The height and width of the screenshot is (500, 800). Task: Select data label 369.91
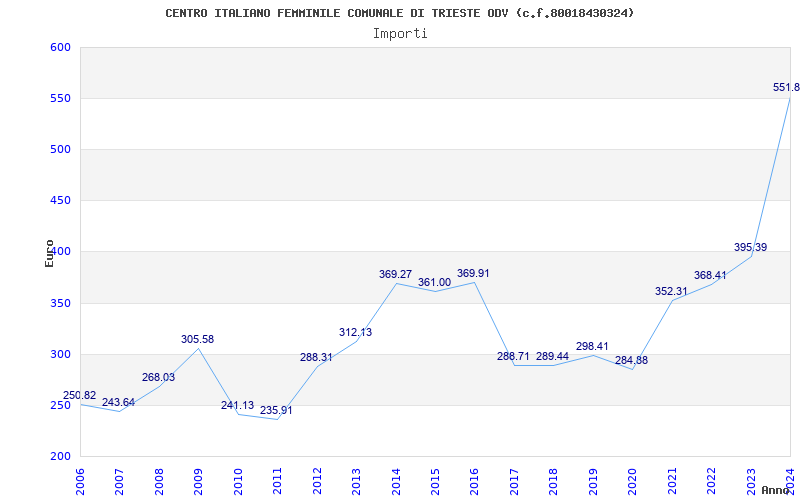(x=473, y=273)
